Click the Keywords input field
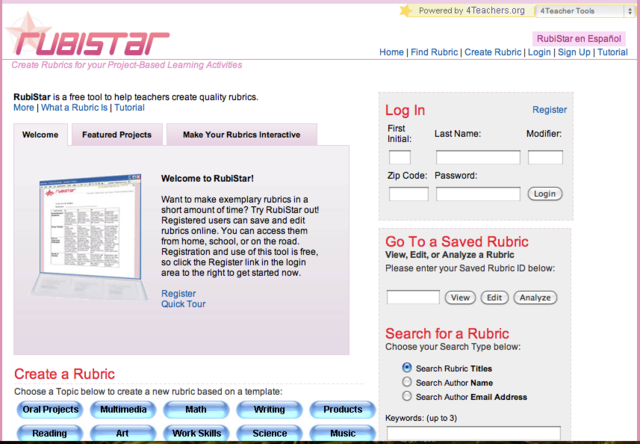The width and height of the screenshot is (640, 444). 473,433
